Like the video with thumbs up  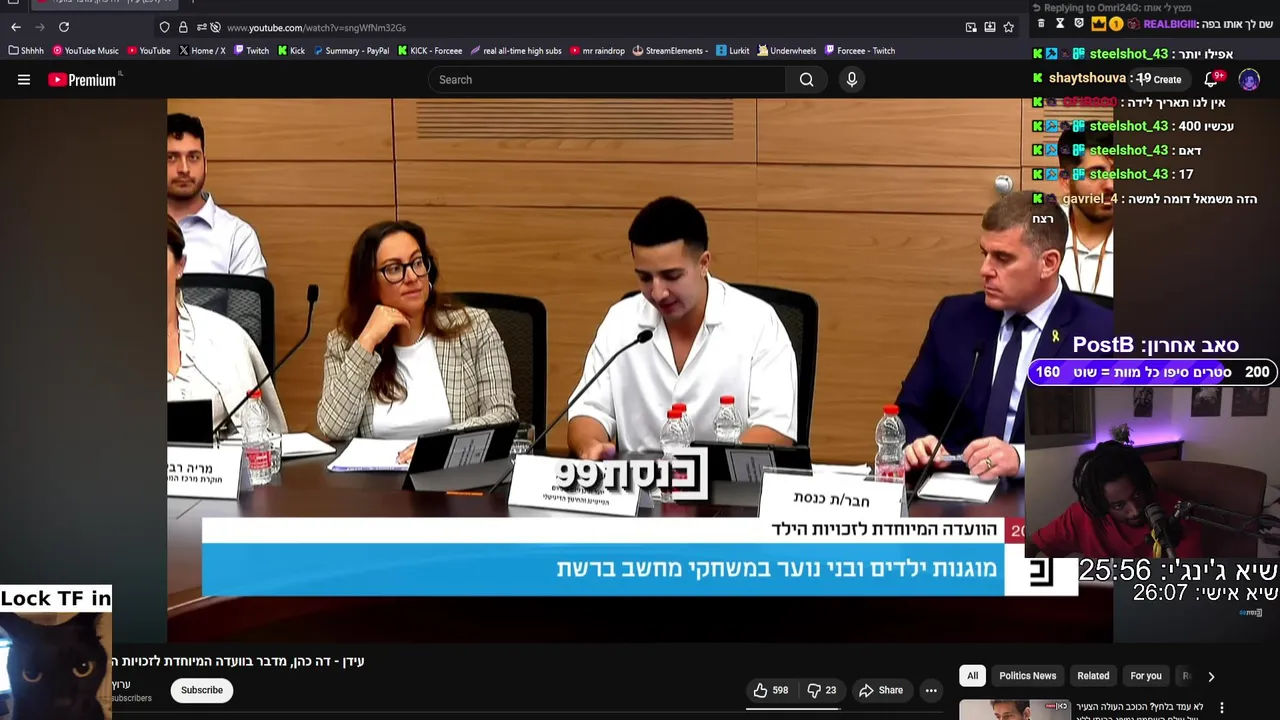click(771, 690)
